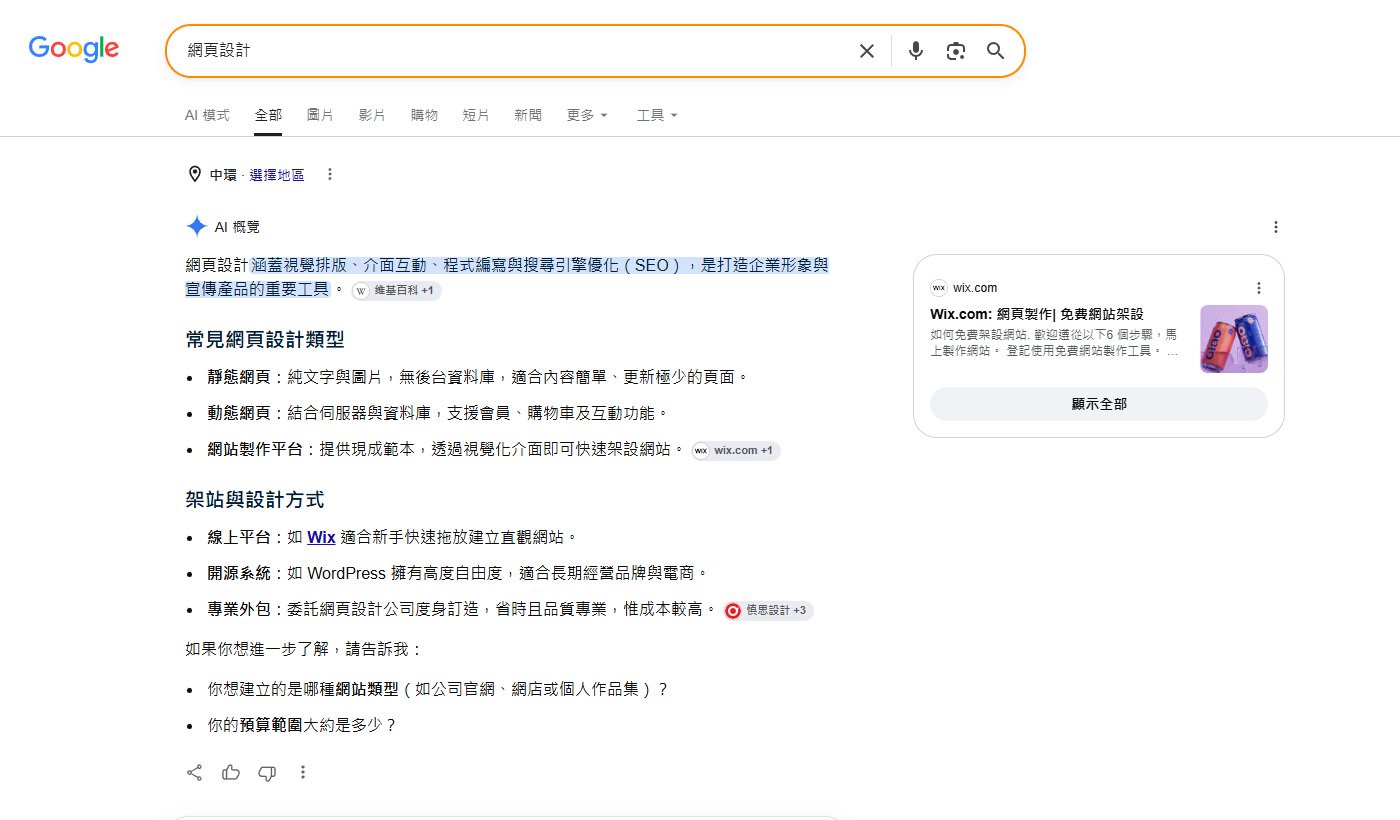Switch to 購物 results tab
The height and width of the screenshot is (820, 1400).
[424, 115]
